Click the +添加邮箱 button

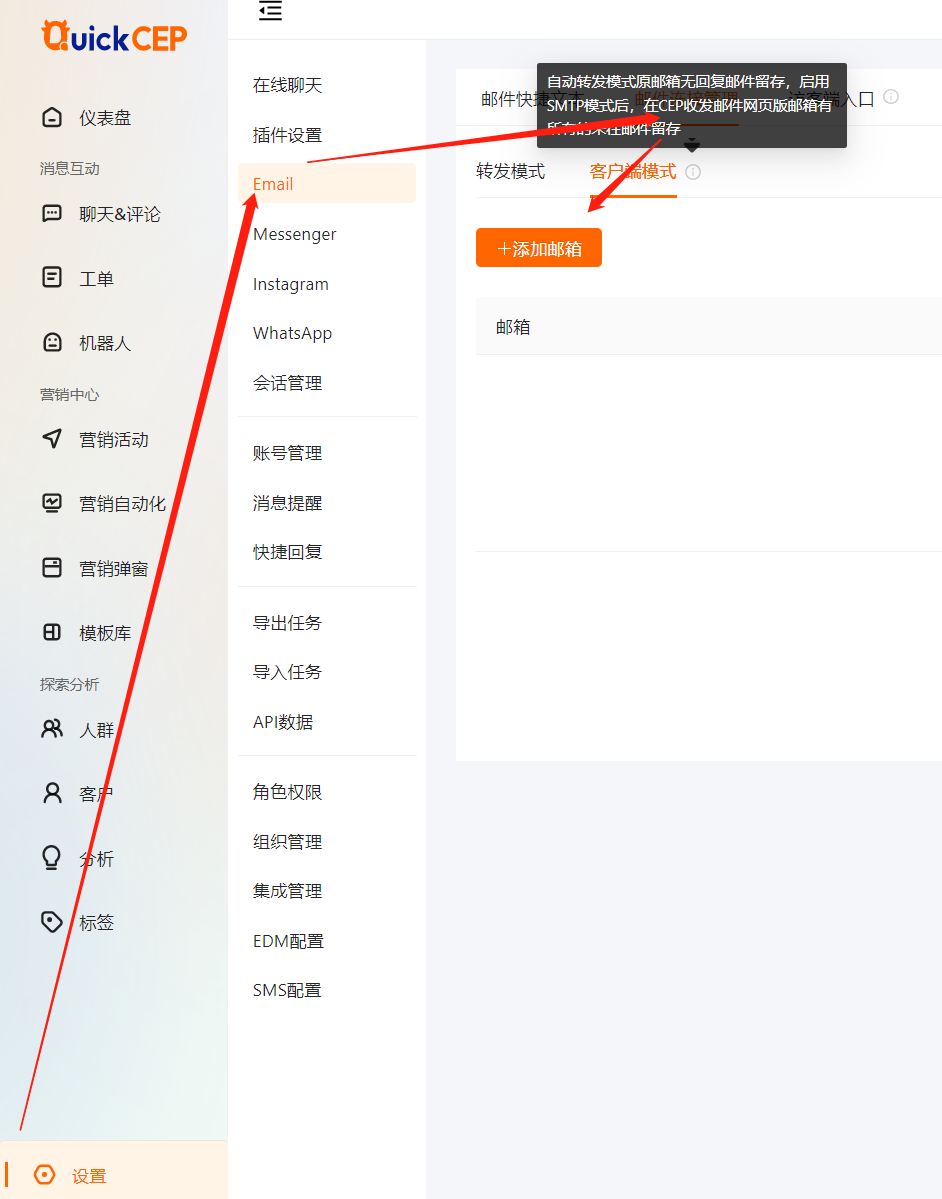539,248
